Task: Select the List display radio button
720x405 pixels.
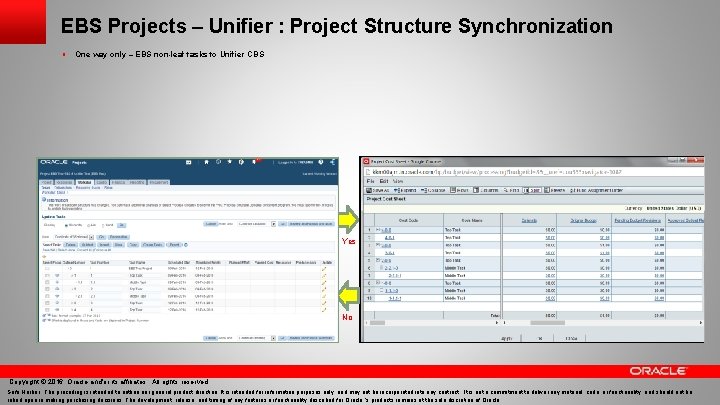Action: [x=88, y=225]
